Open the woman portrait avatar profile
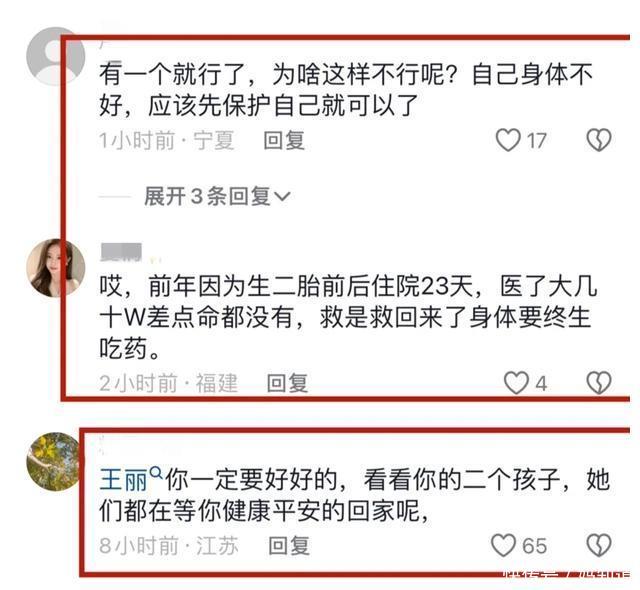This screenshot has width=640, height=590. coord(56,268)
